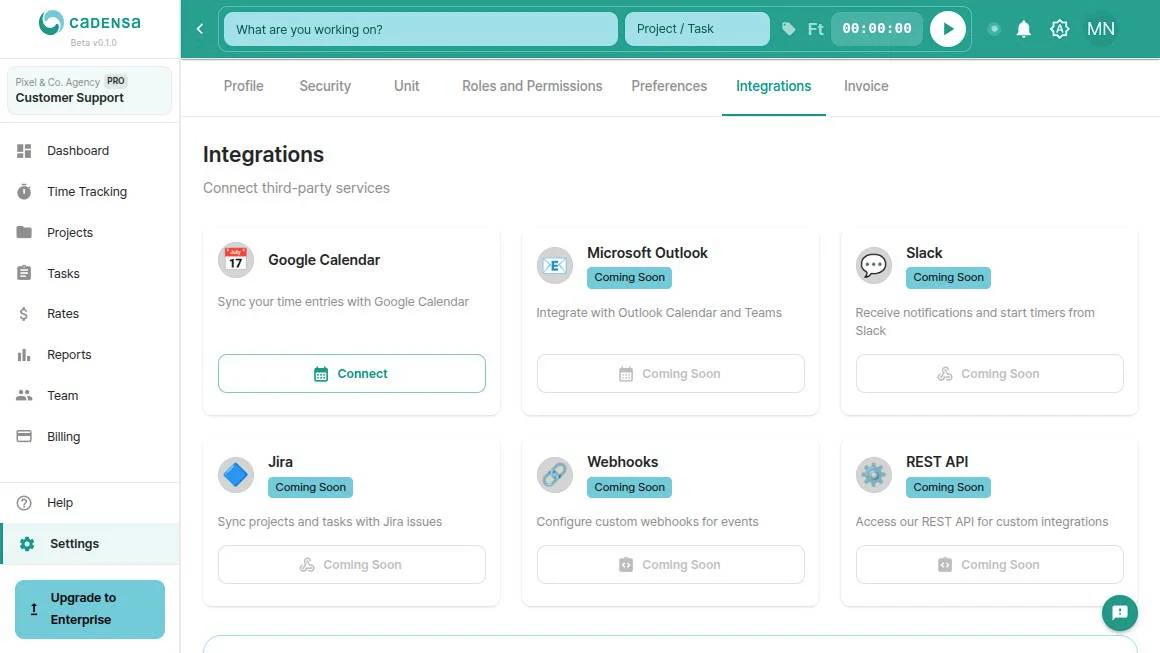Image resolution: width=1160 pixels, height=653 pixels.
Task: Switch to the Preferences tab
Action: [669, 87]
